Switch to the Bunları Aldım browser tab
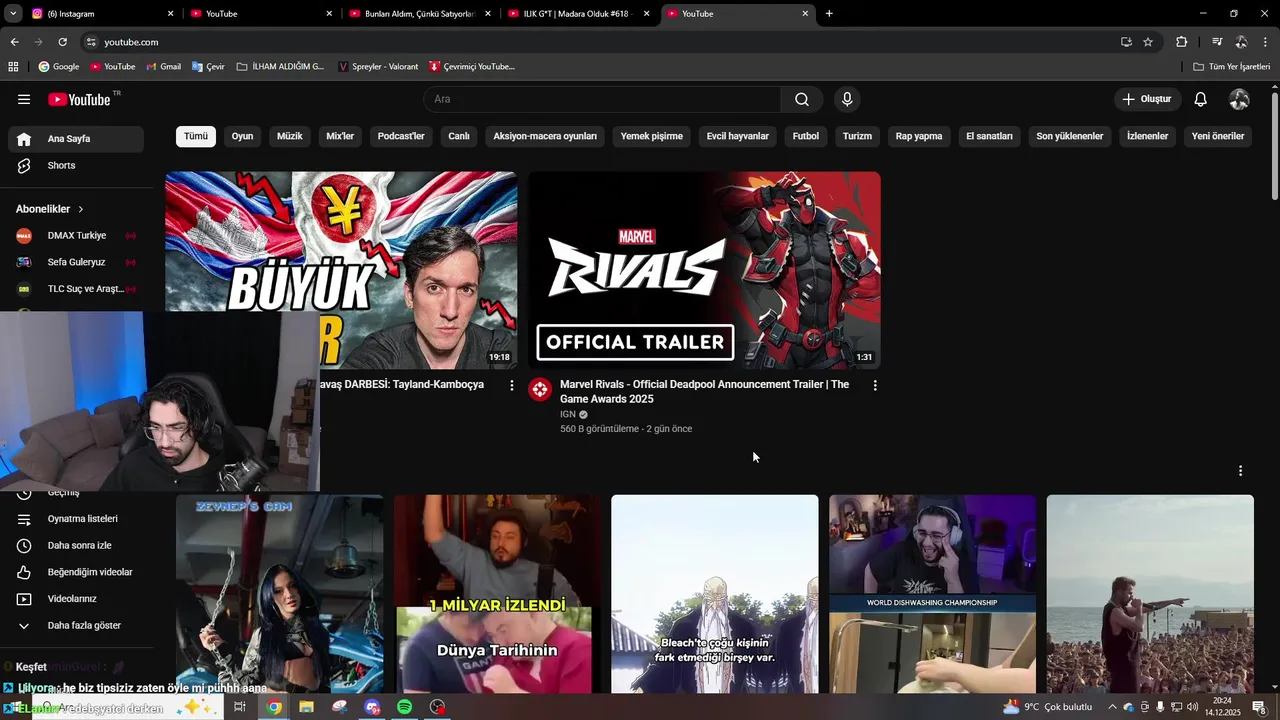This screenshot has width=1280, height=720. pos(419,14)
